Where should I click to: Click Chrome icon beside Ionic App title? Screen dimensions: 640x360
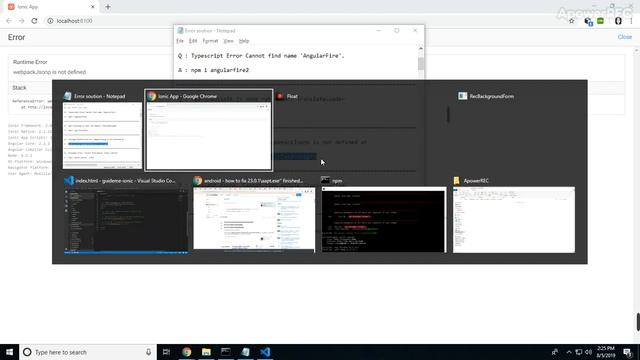pyautogui.click(x=152, y=96)
